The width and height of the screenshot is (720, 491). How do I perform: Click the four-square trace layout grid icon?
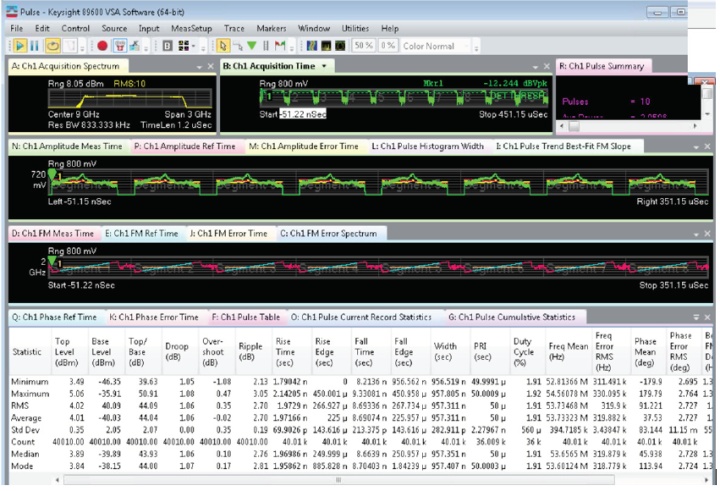click(183, 46)
